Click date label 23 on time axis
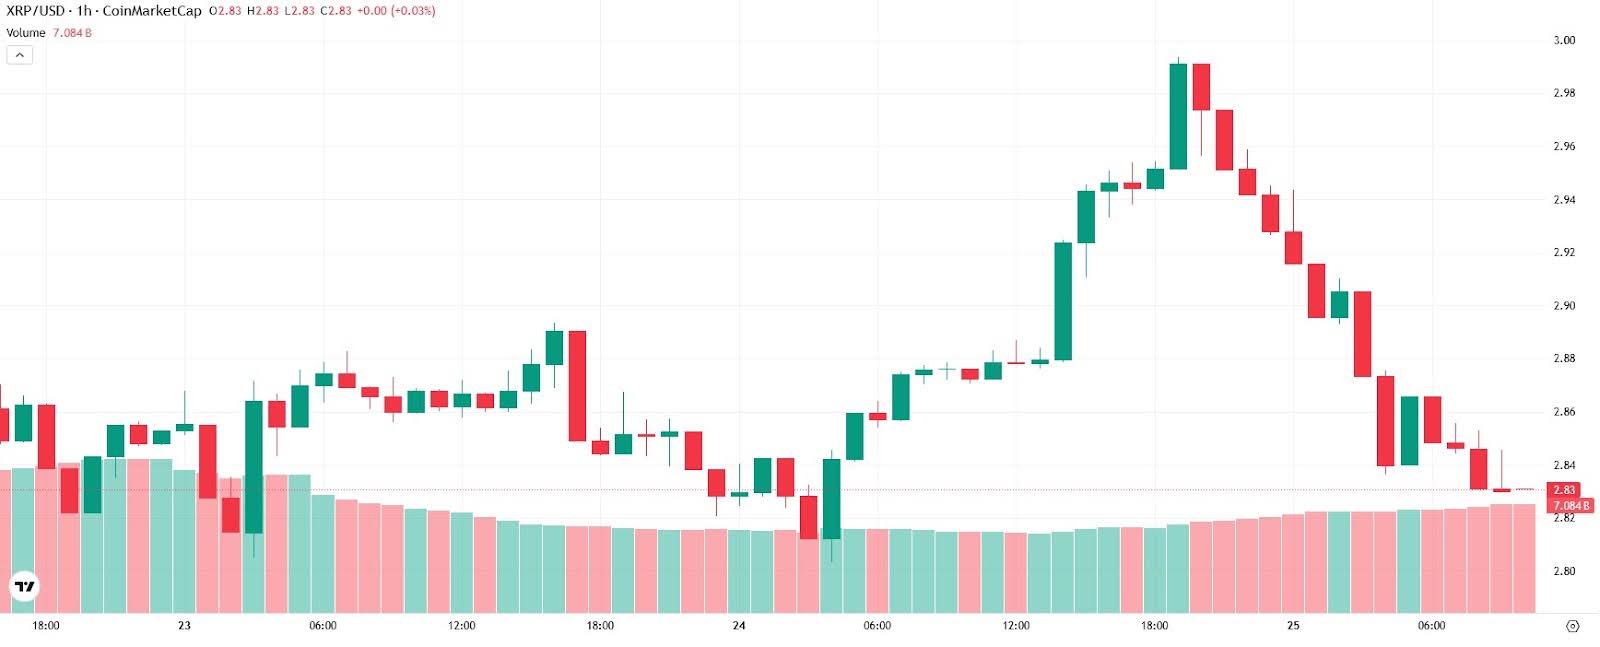Viewport: 1600px width, 647px height. (184, 626)
